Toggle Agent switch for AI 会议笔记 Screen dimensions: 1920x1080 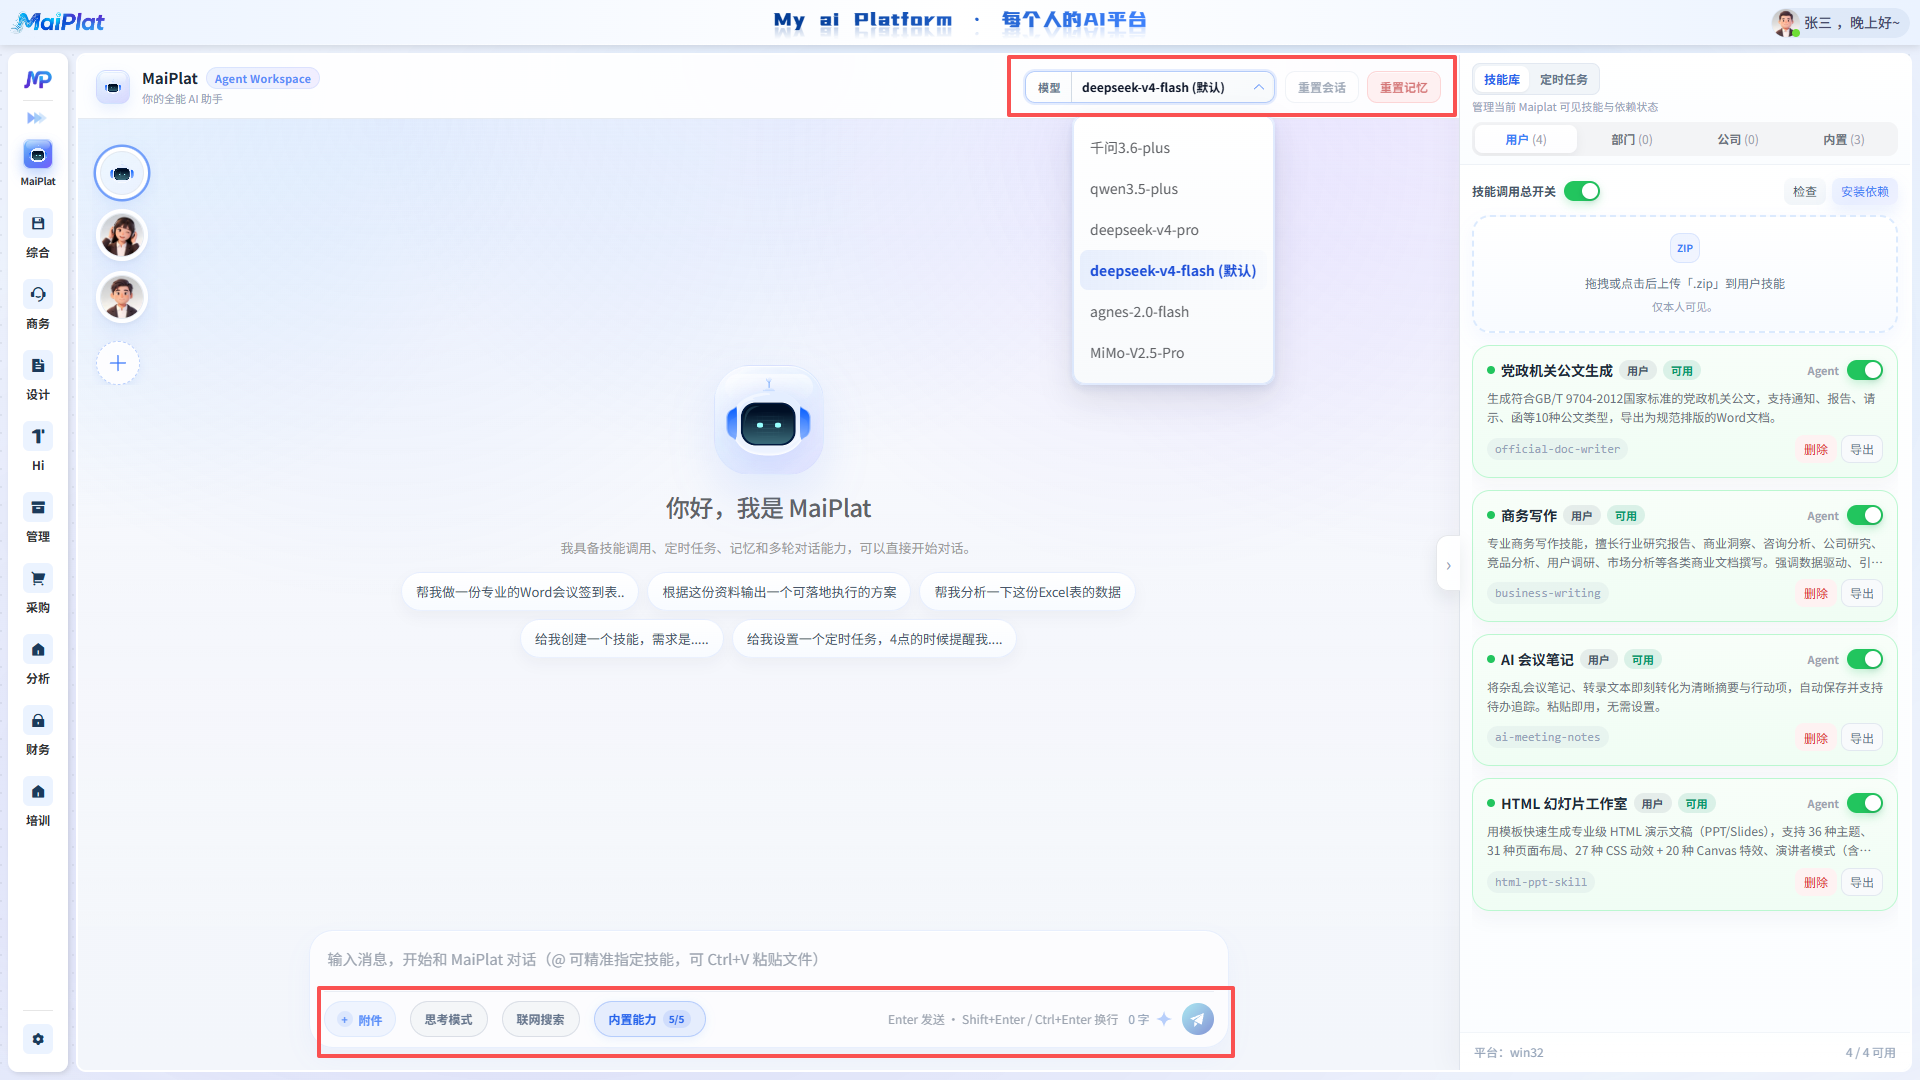1865,659
